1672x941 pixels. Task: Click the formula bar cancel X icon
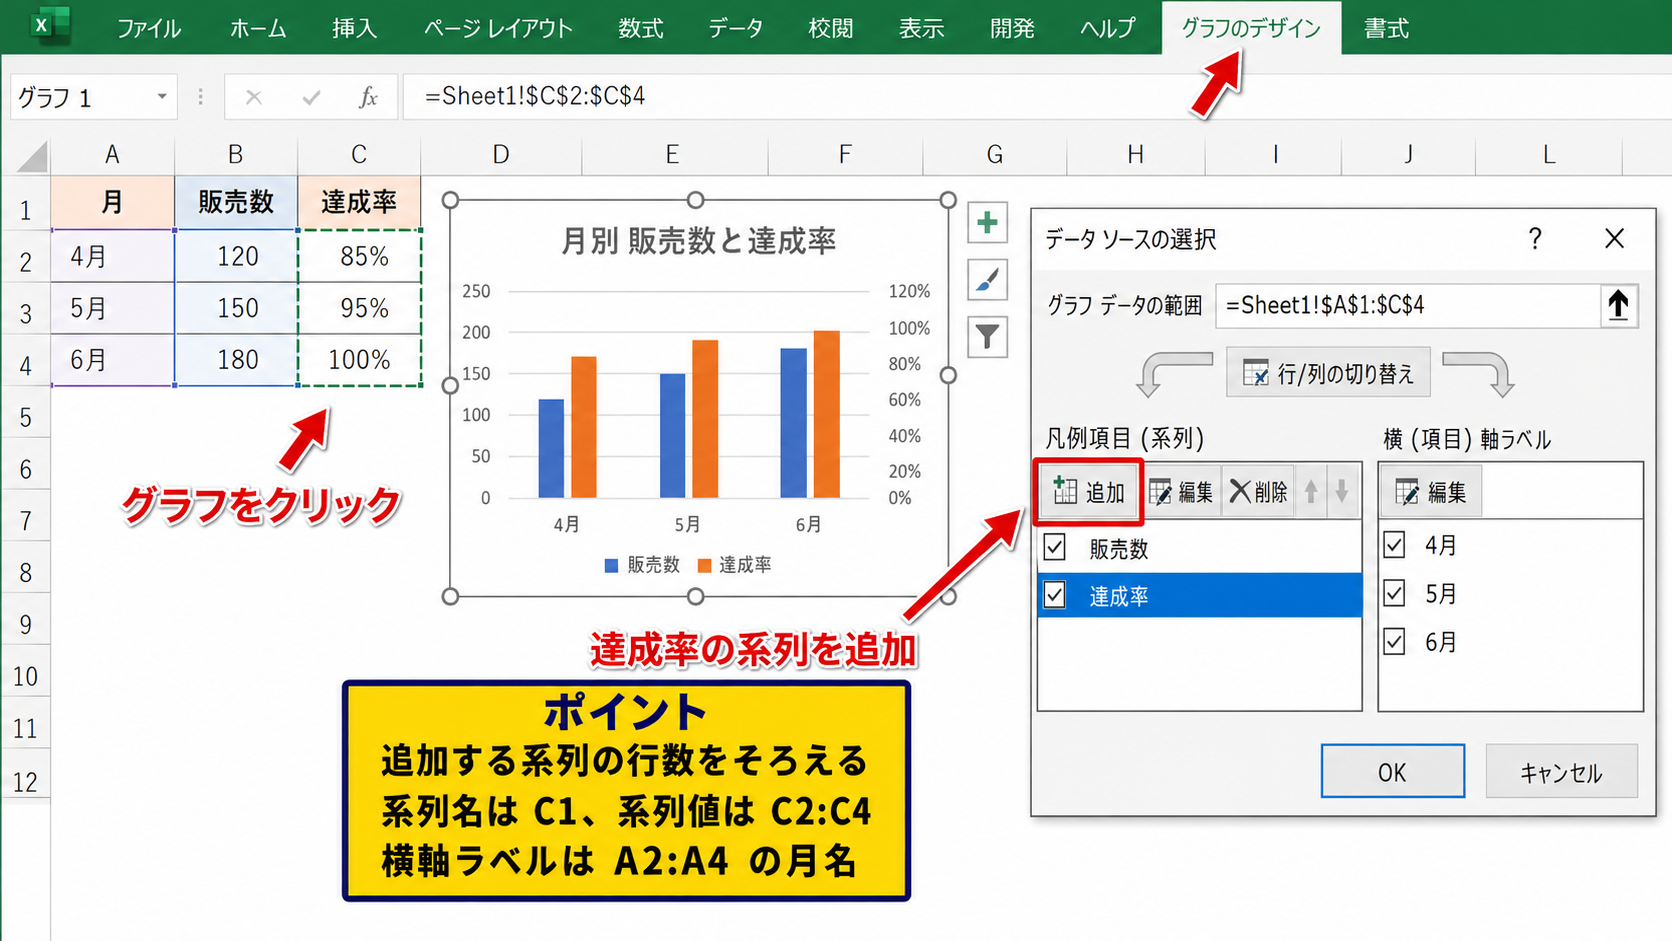pyautogui.click(x=254, y=97)
